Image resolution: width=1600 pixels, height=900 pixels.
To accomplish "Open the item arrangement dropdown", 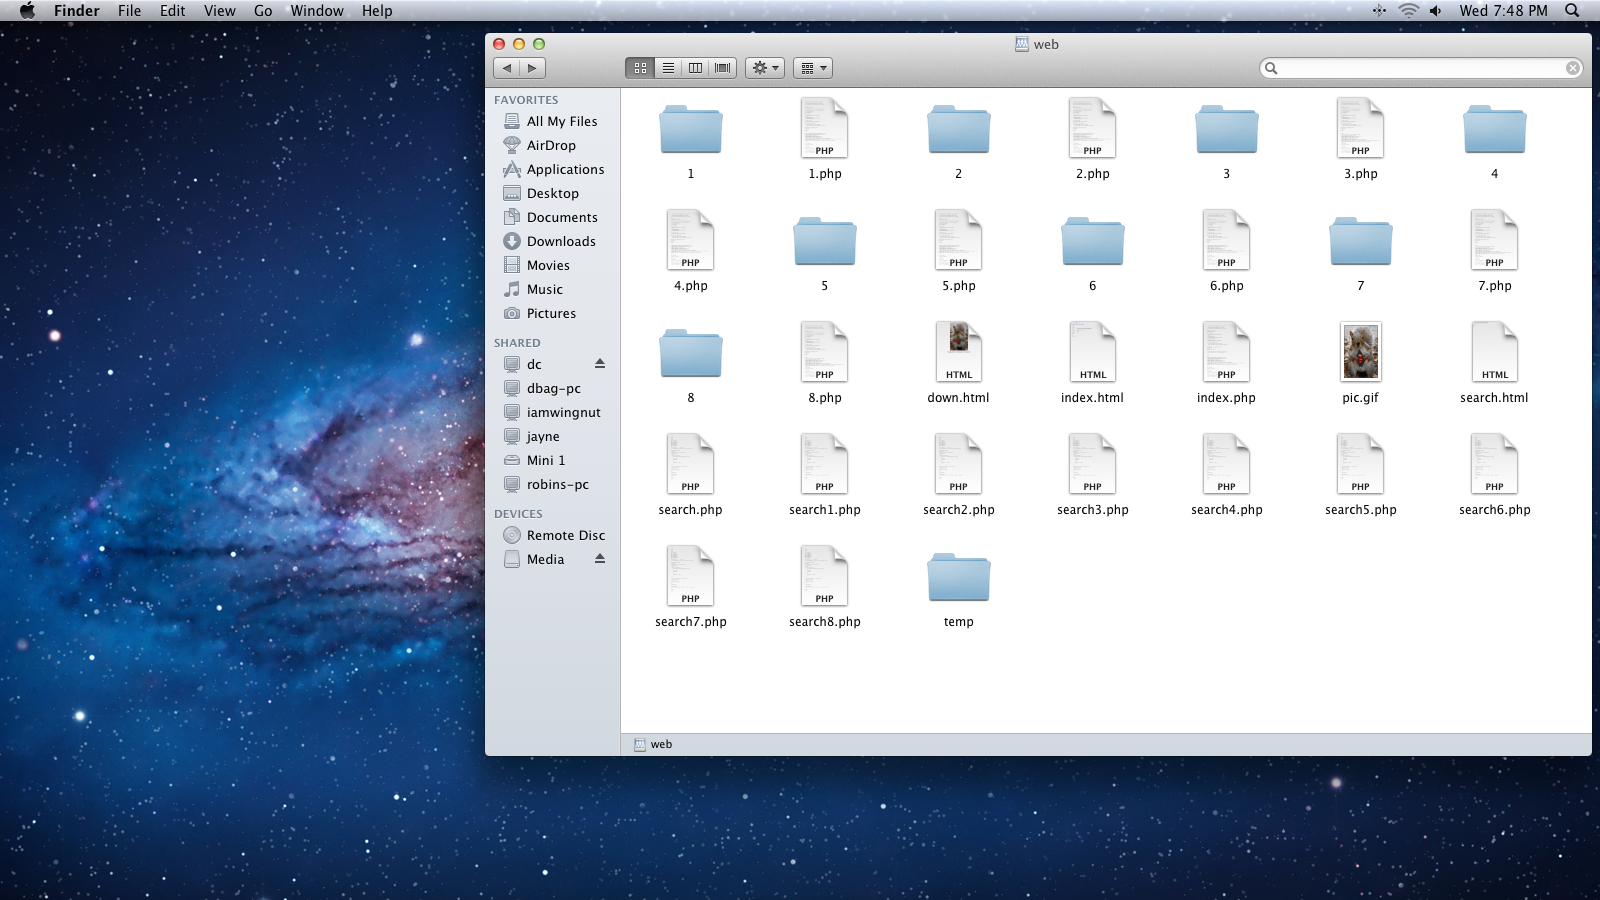I will [813, 68].
